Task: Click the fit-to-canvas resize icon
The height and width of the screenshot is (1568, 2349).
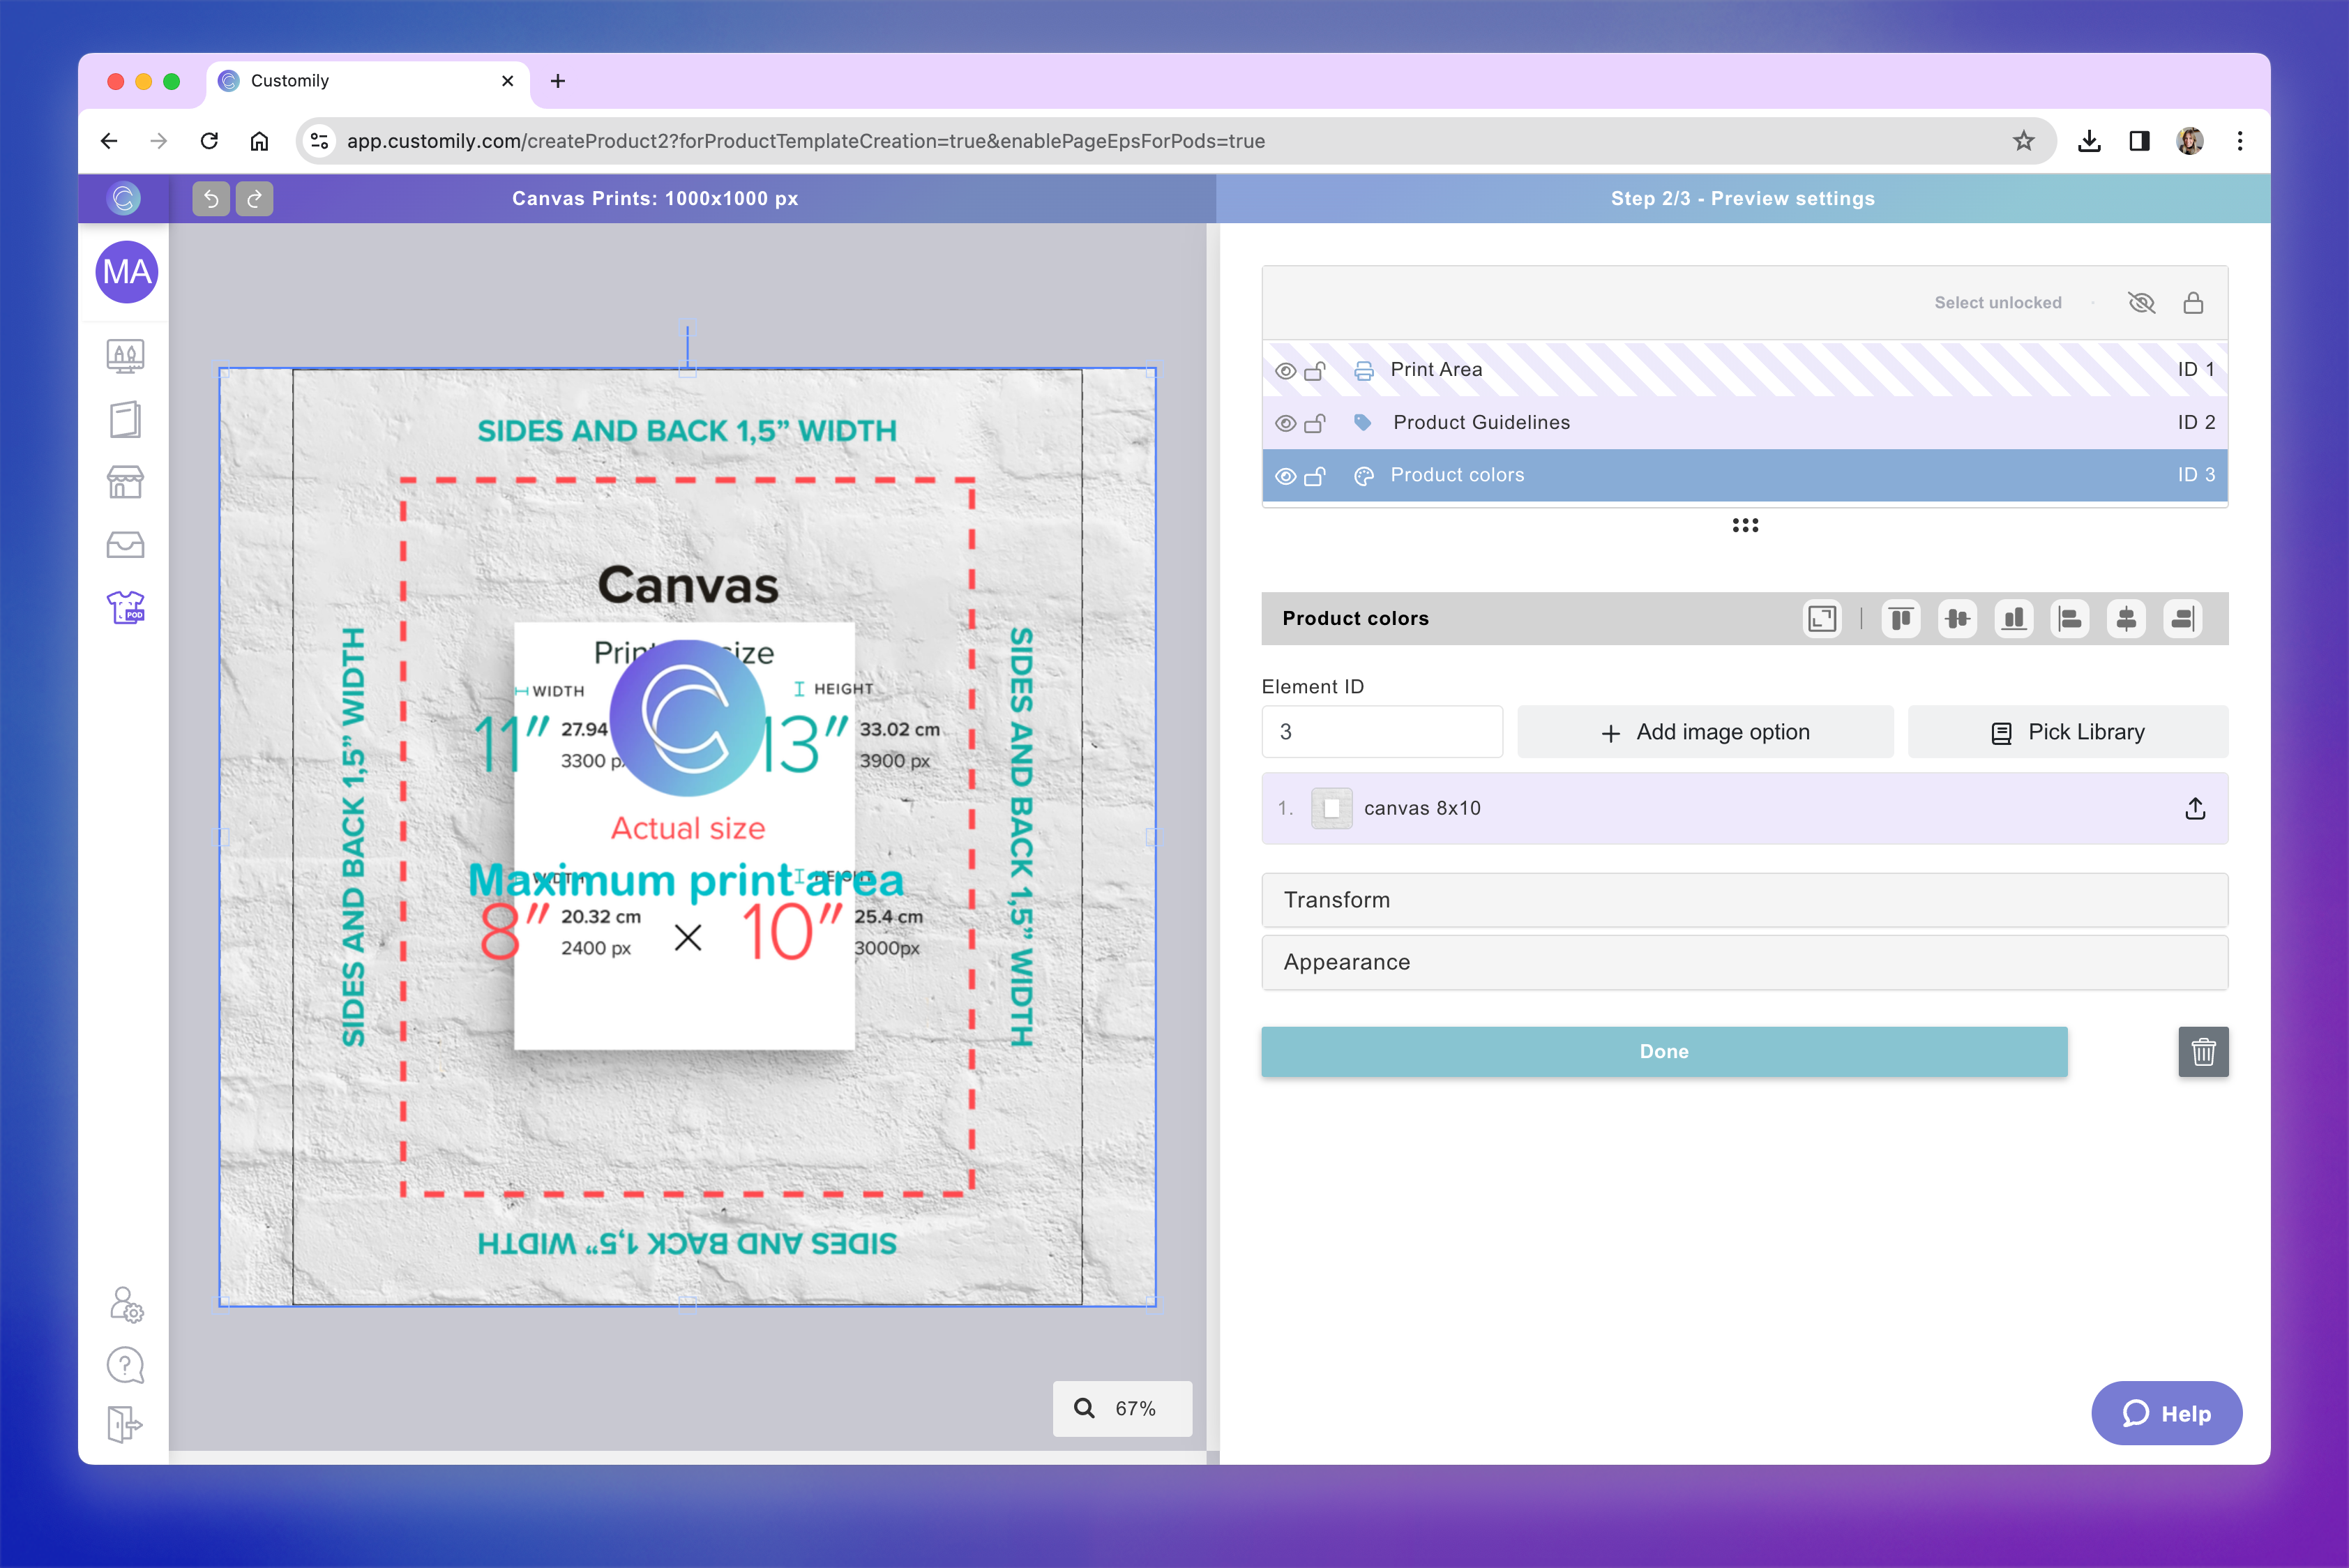Action: [x=1822, y=619]
